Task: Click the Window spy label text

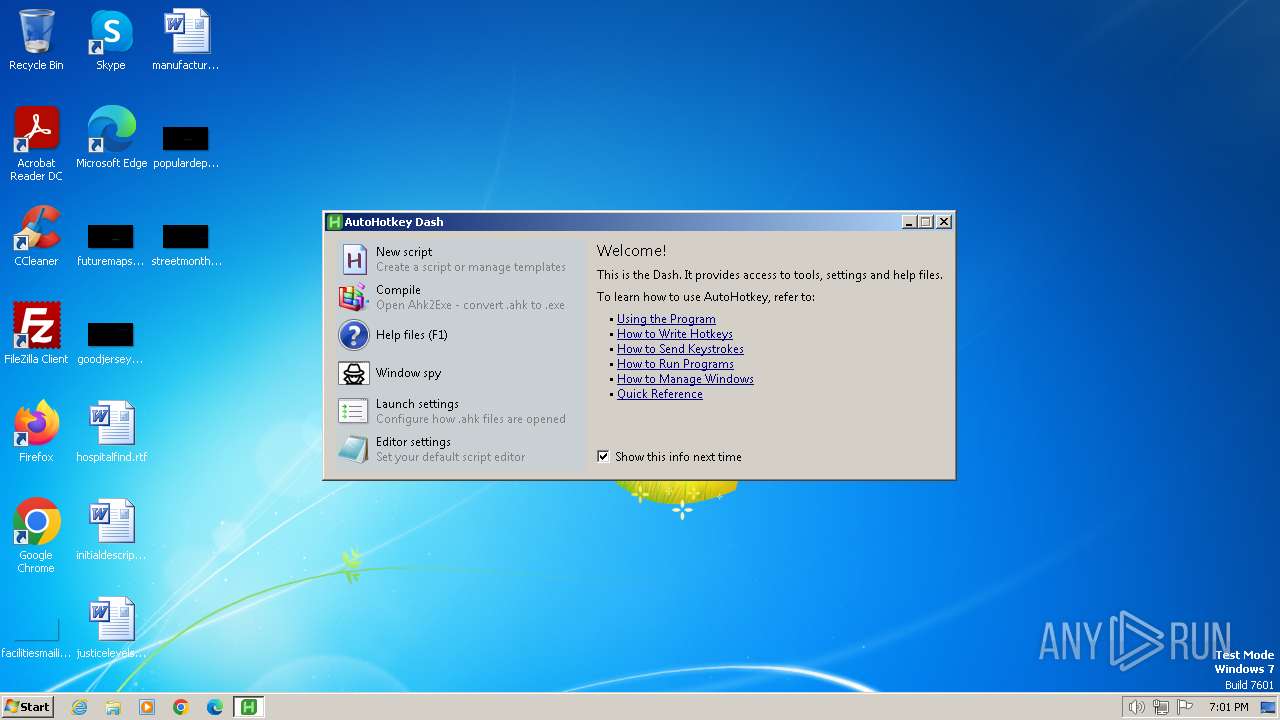Action: (x=408, y=373)
